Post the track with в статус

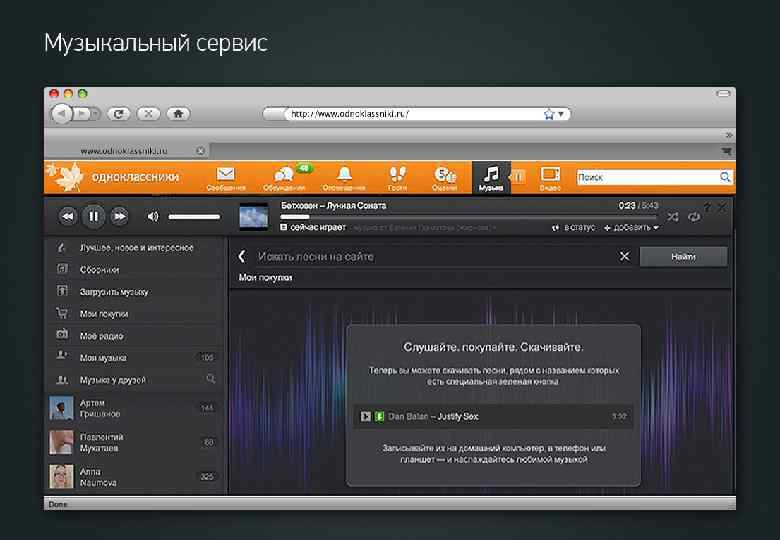click(574, 228)
